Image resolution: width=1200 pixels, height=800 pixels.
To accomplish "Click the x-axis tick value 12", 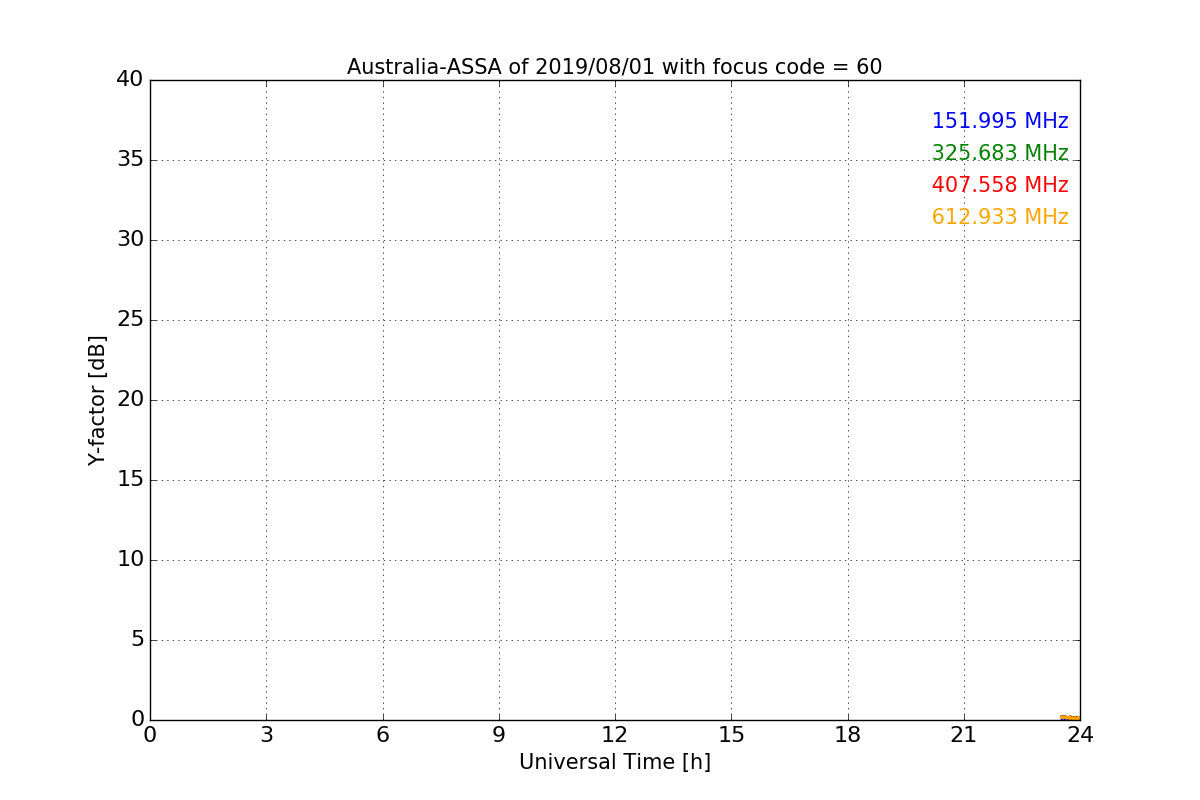I will 615,735.
